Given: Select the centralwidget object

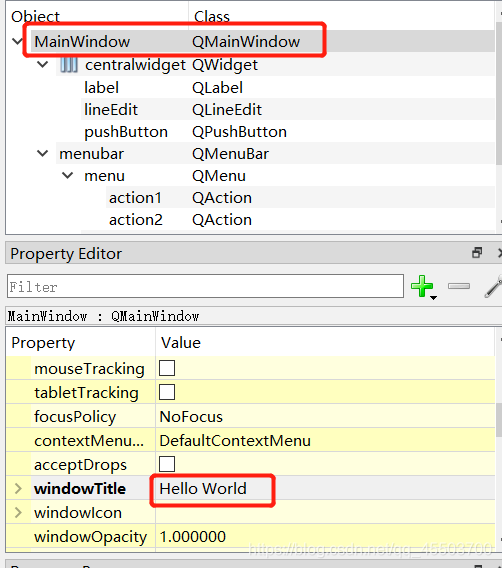Looking at the screenshot, I should pos(135,65).
